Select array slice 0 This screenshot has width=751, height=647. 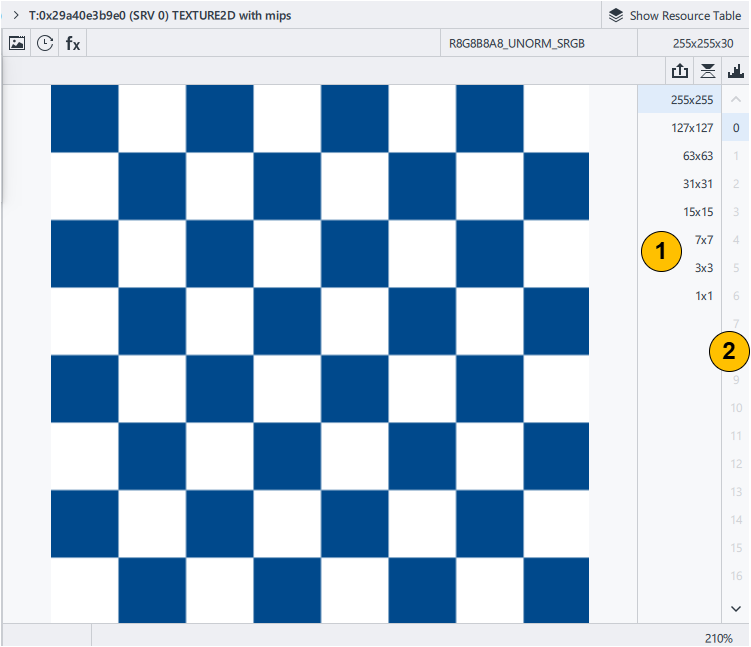[736, 128]
